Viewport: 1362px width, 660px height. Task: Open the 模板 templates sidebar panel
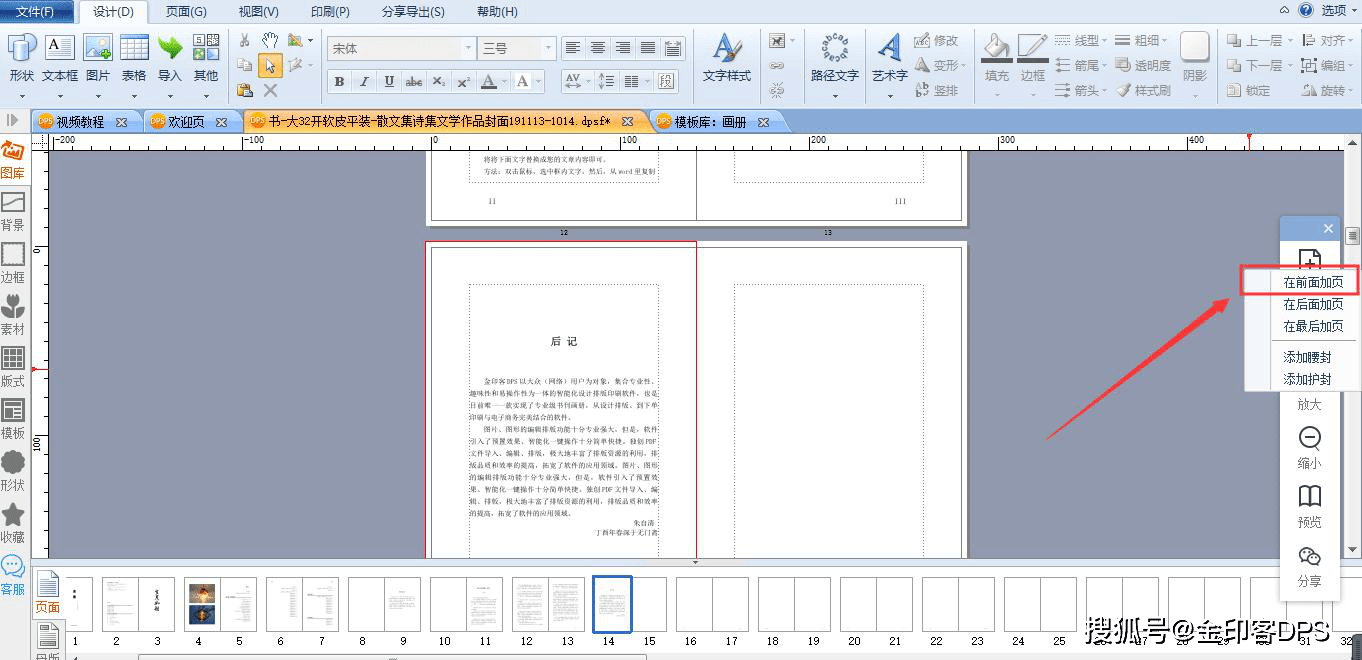point(13,419)
